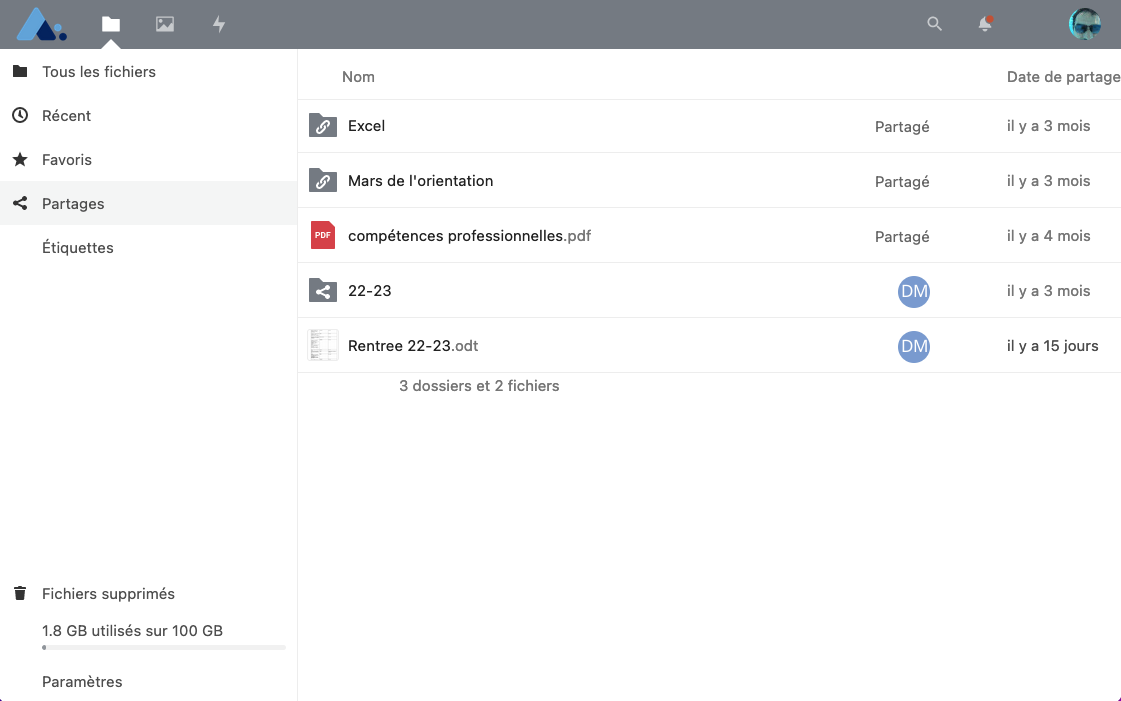Open Mars de l'orientation folder
Image resolution: width=1121 pixels, height=701 pixels.
pos(420,181)
